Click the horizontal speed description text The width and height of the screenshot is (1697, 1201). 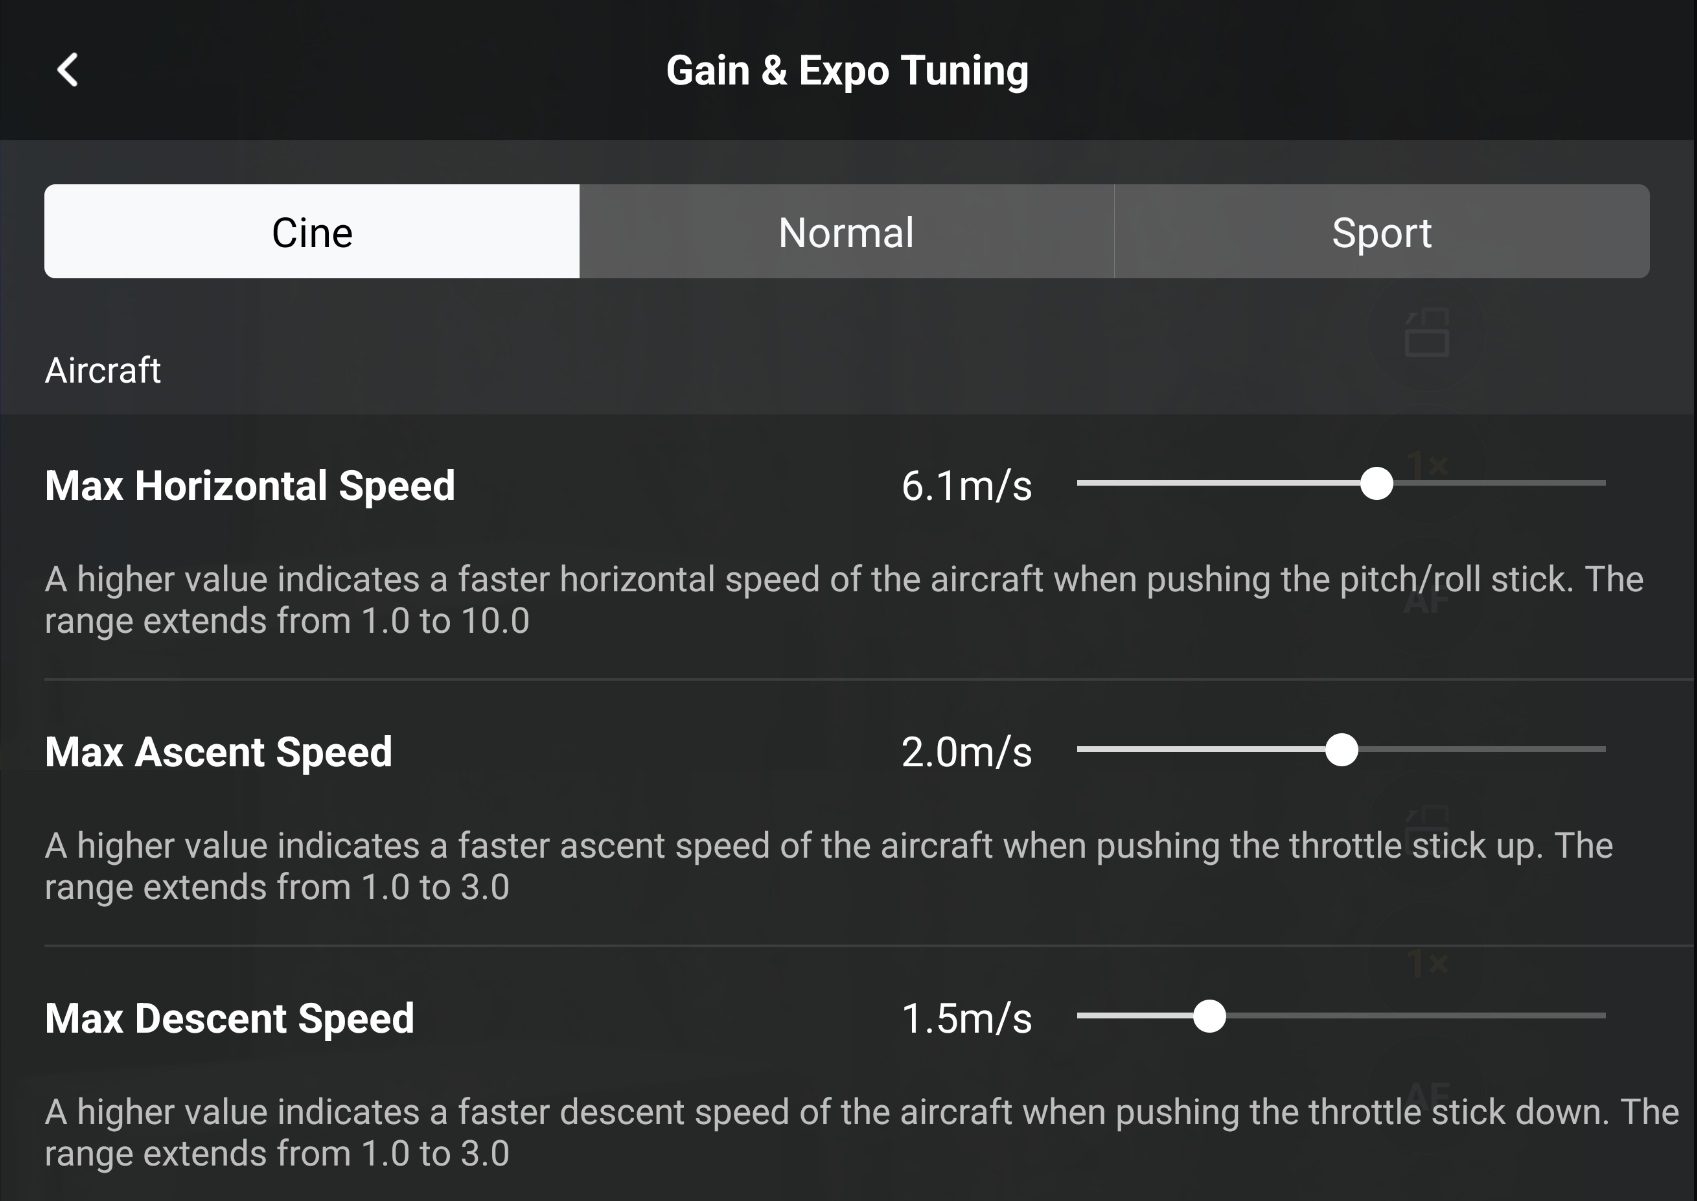(843, 600)
